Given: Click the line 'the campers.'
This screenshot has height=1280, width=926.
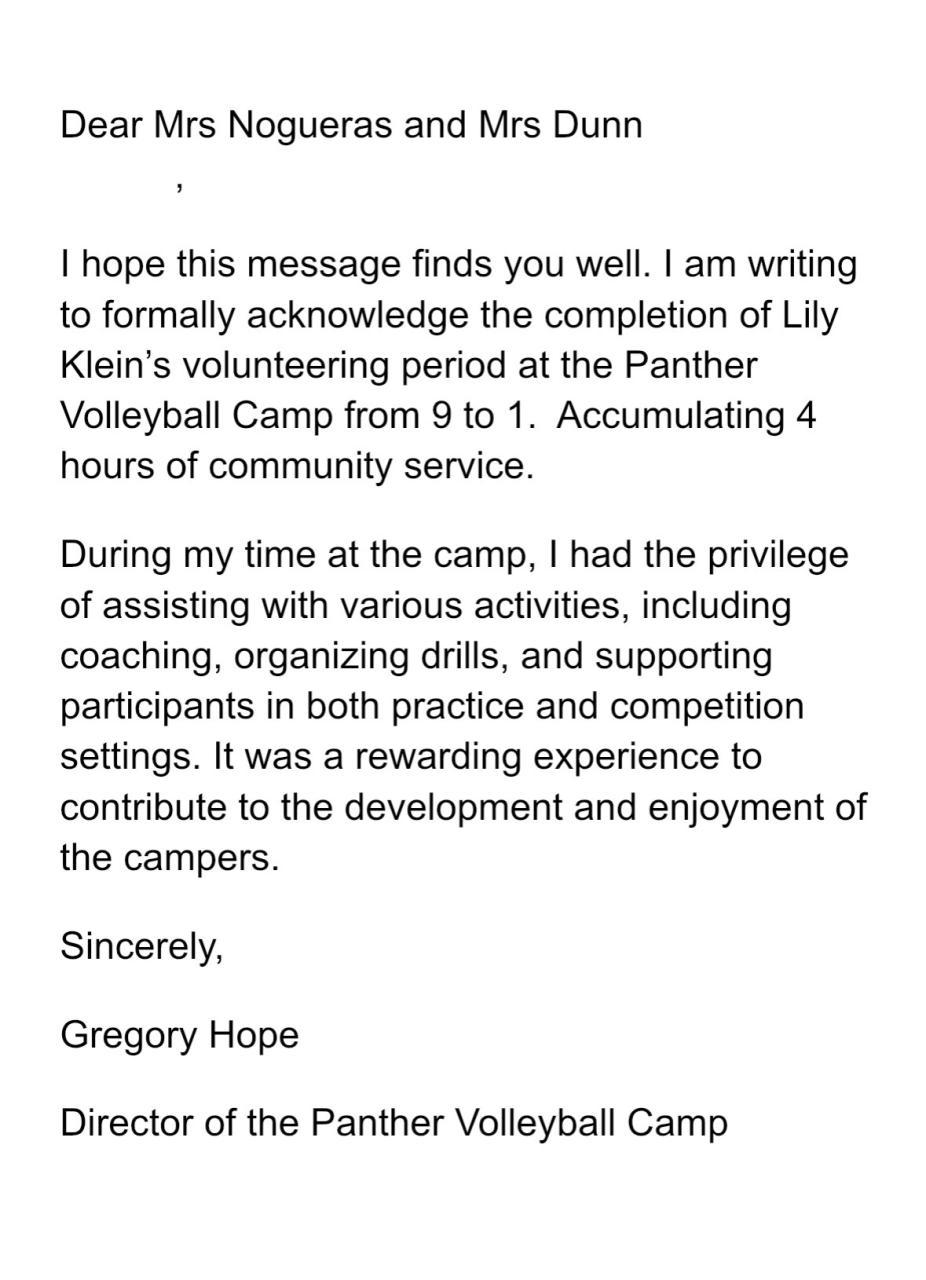Looking at the screenshot, I should click(169, 858).
